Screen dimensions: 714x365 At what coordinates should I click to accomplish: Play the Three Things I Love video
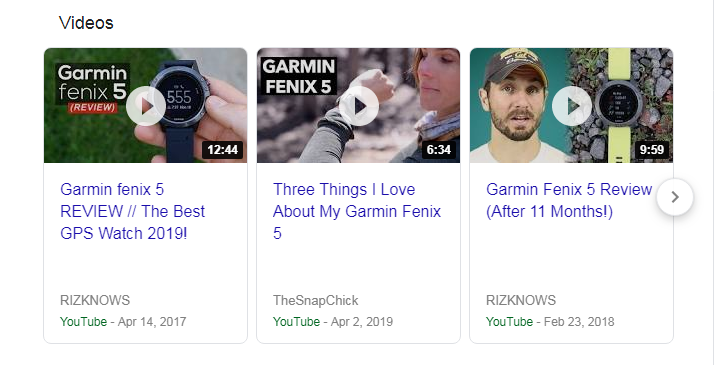359,106
